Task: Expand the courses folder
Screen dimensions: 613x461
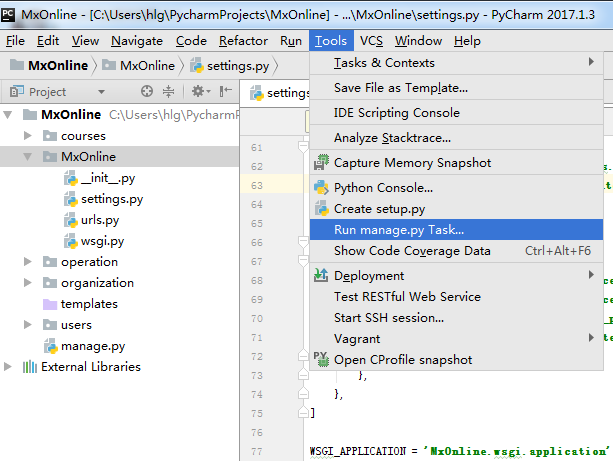Action: [27, 136]
